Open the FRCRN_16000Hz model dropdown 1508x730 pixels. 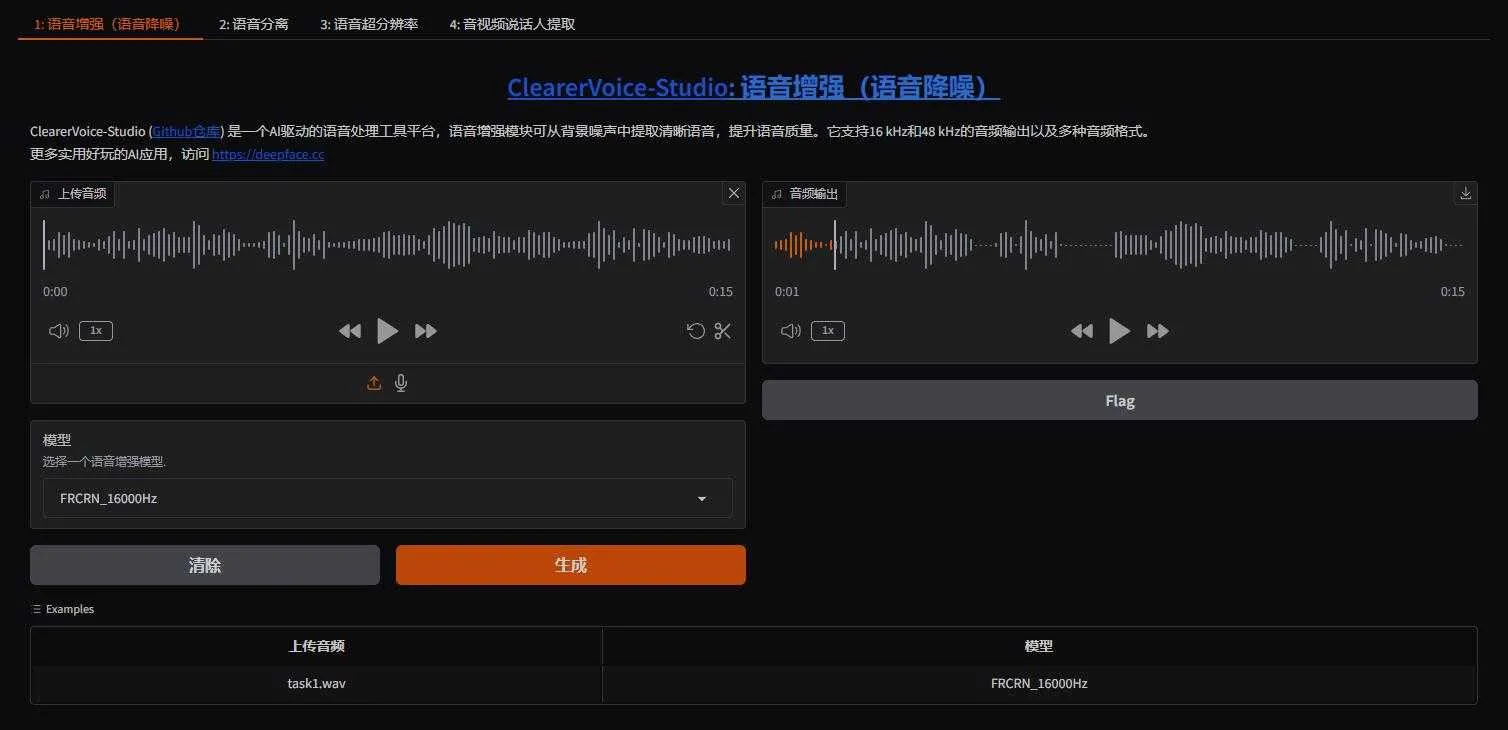point(388,498)
